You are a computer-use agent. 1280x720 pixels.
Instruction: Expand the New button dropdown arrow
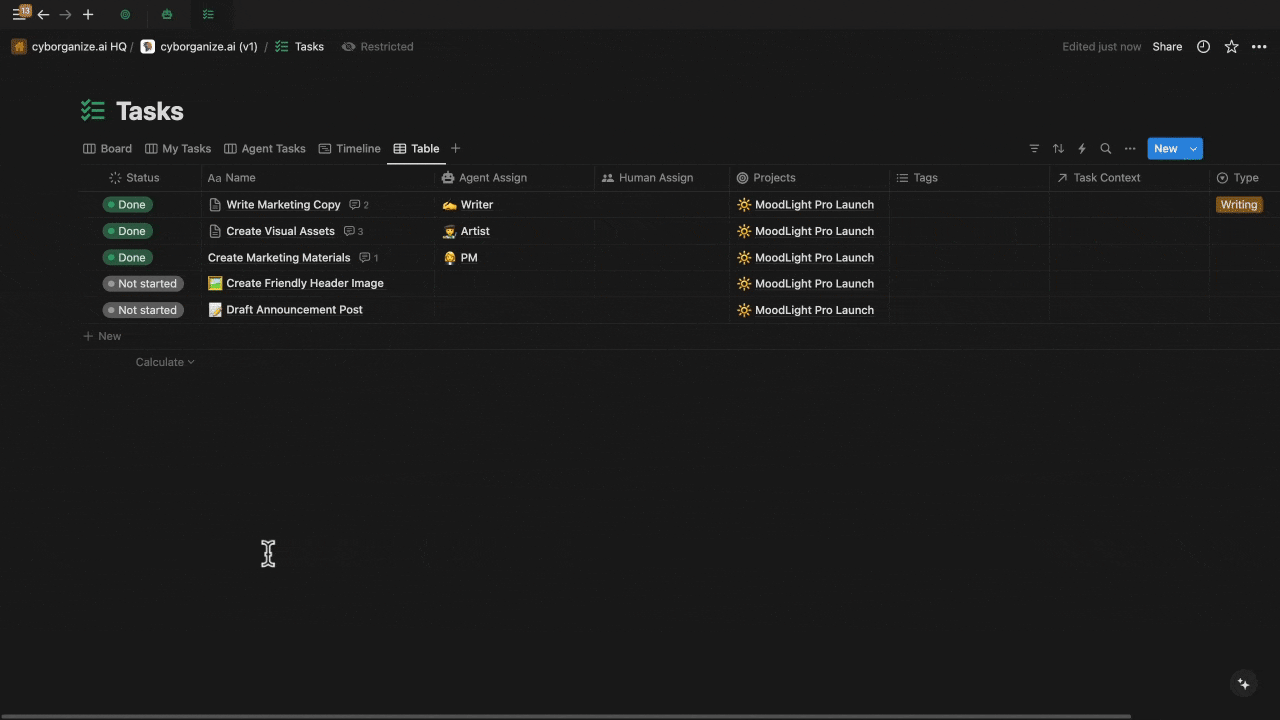pos(1193,149)
